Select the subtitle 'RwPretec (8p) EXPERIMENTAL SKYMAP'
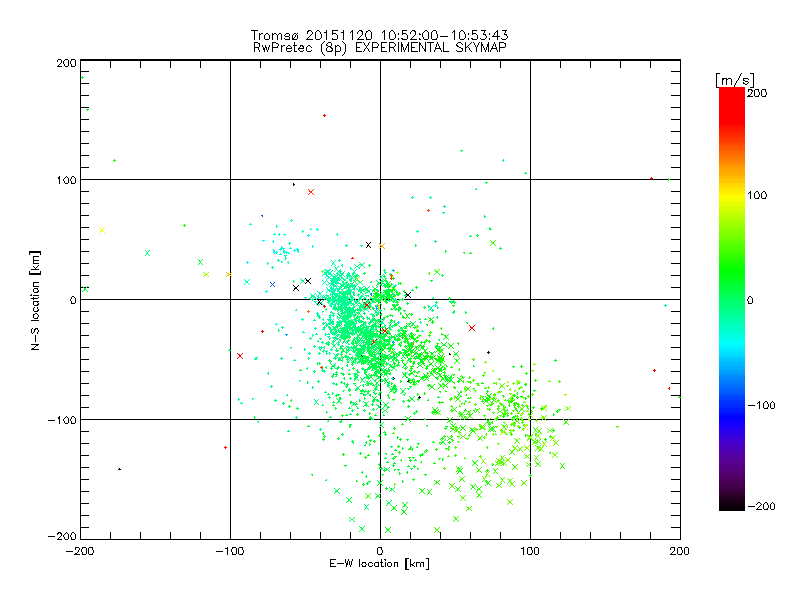800x600 pixels. [380, 47]
